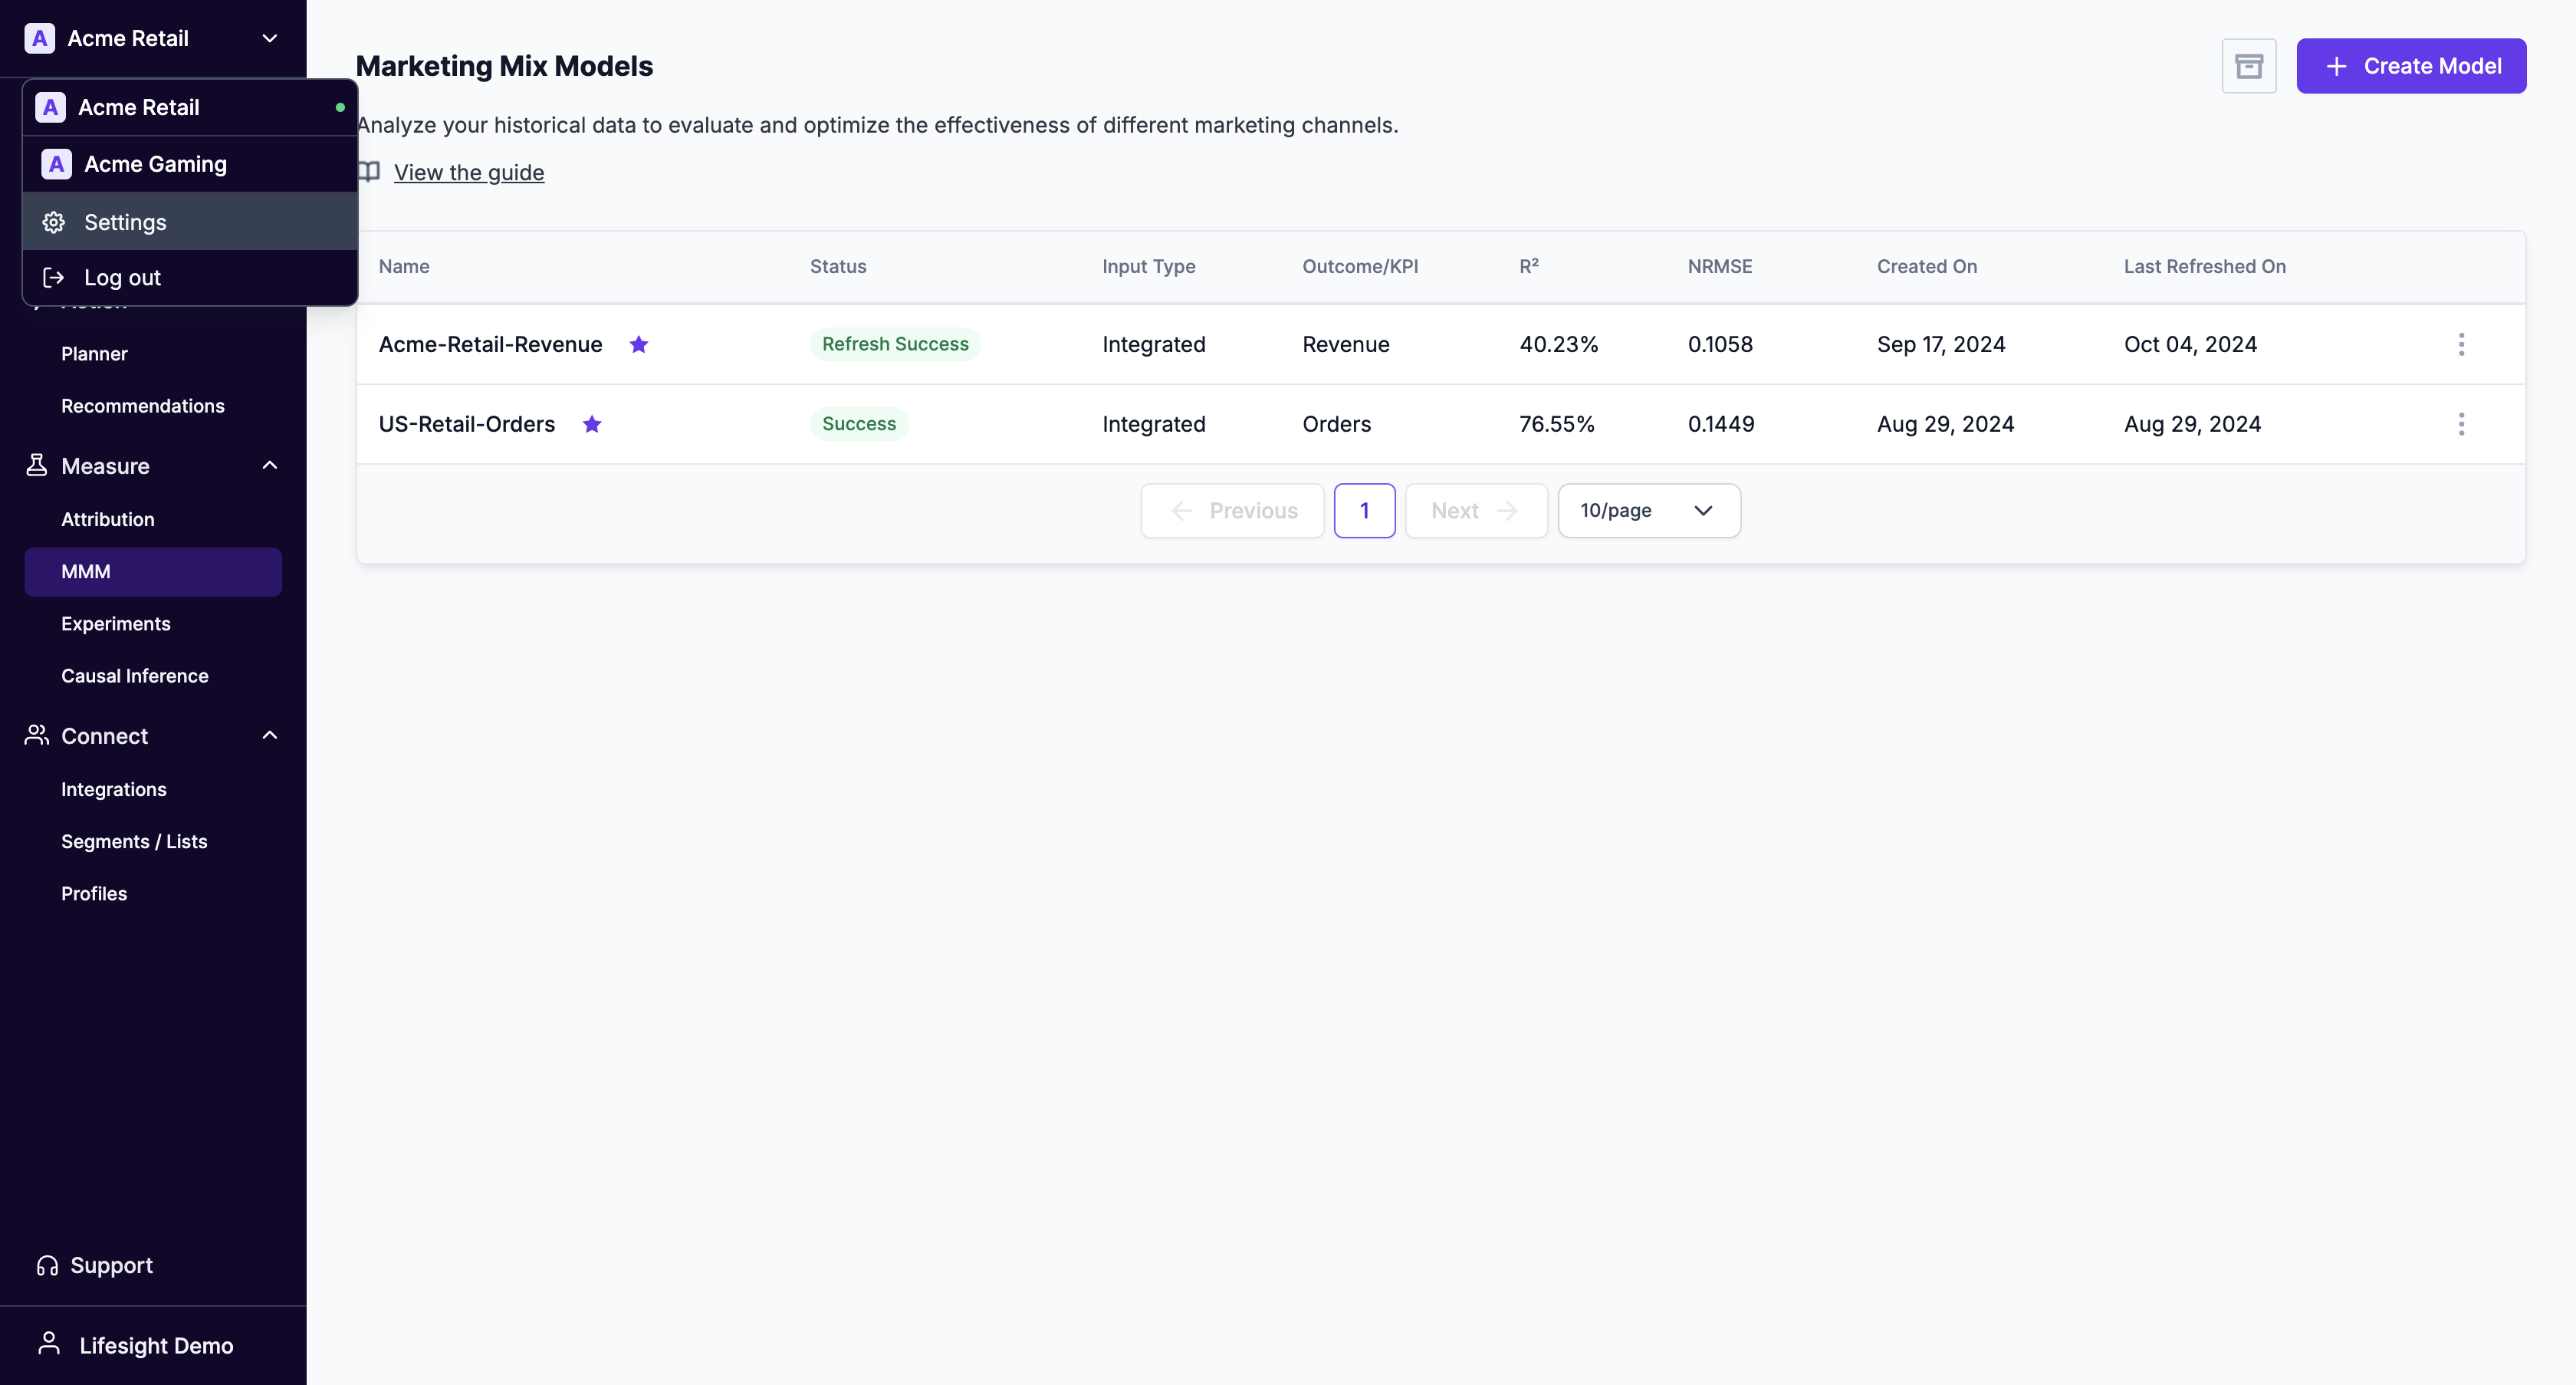This screenshot has height=1385, width=2576.
Task: Toggle favorite star for US-Retail-Orders
Action: (592, 424)
